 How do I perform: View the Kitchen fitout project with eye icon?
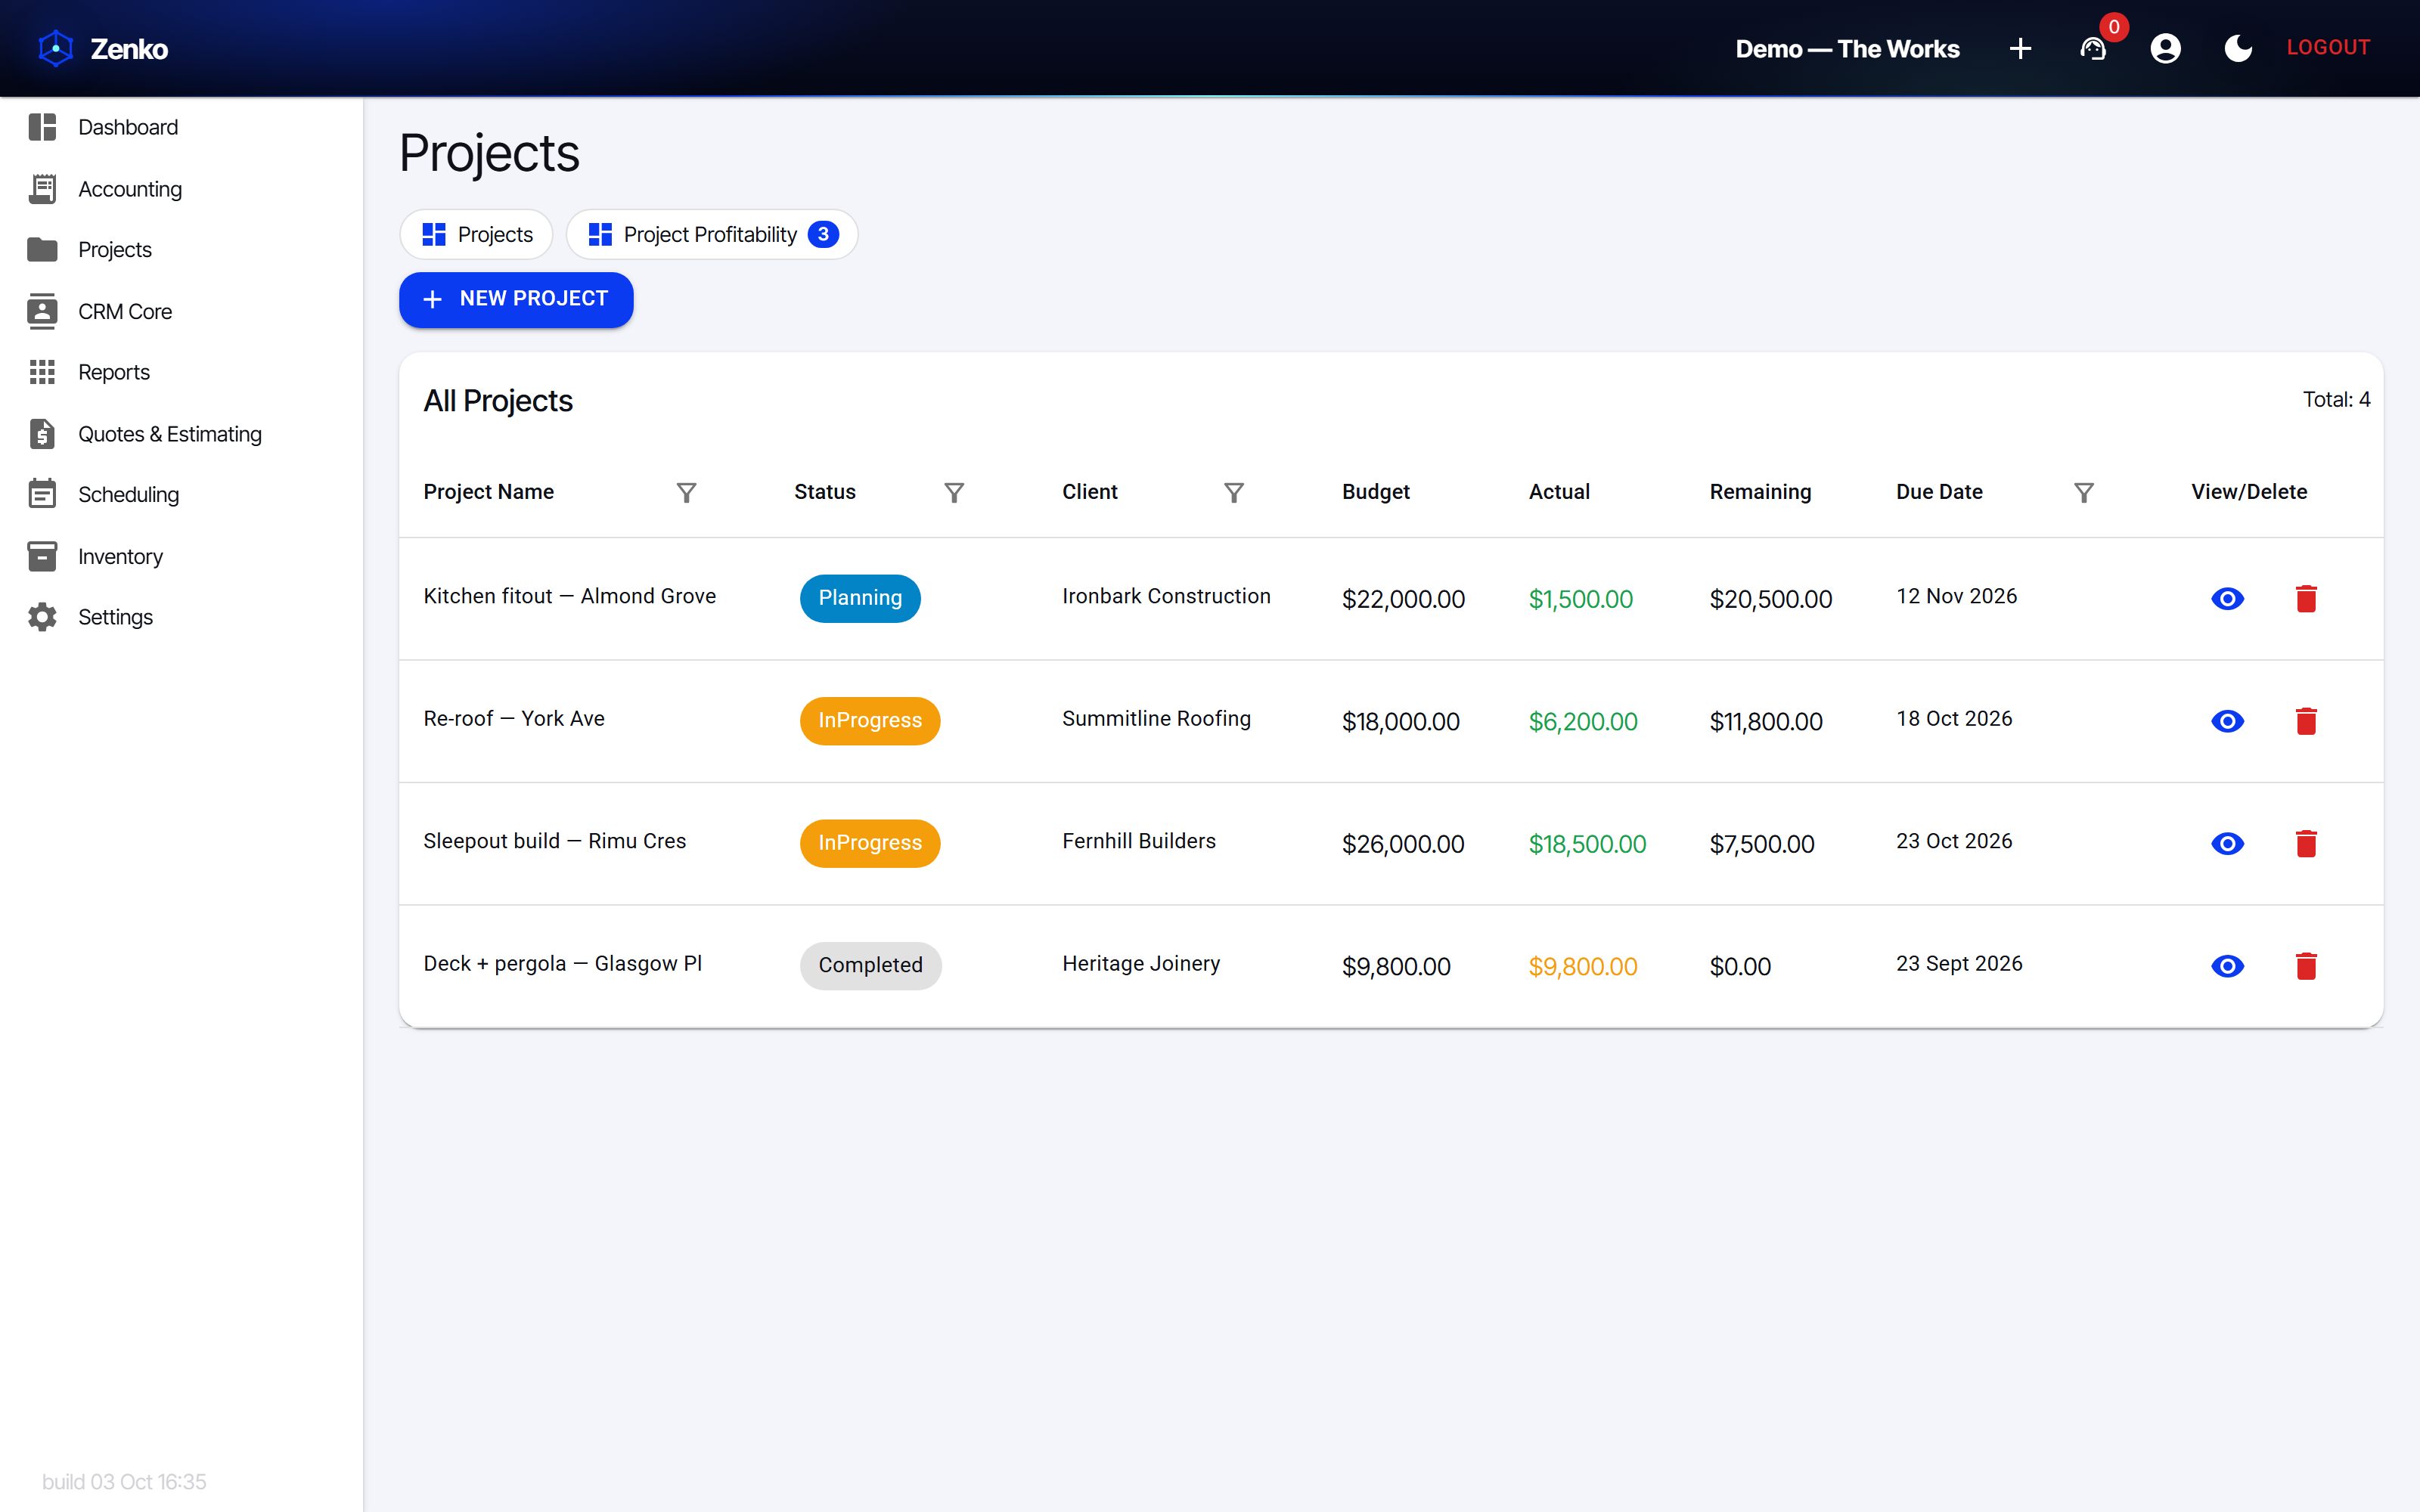point(2227,598)
